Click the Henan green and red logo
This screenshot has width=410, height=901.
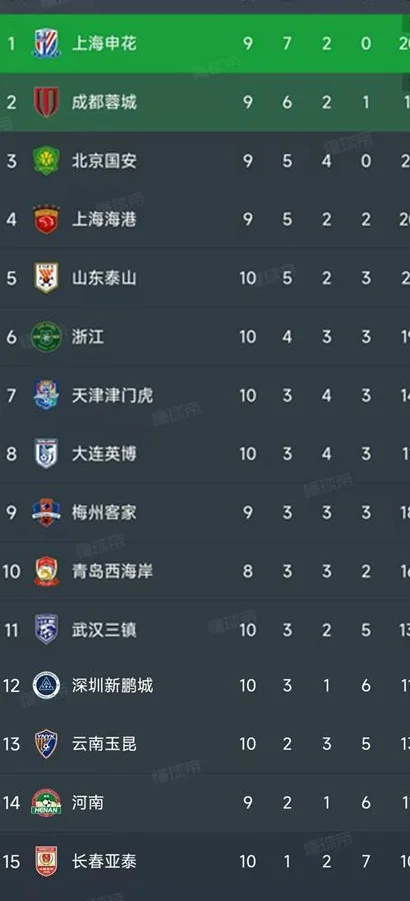[46, 803]
